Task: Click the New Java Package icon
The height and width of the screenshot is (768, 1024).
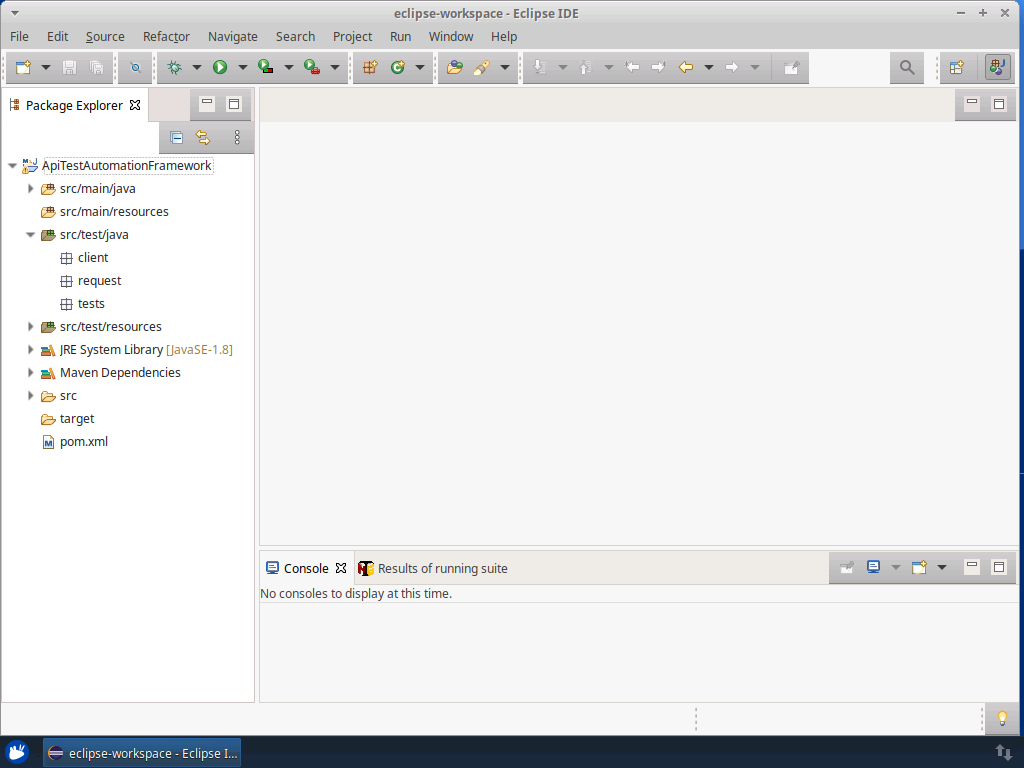Action: [370, 67]
